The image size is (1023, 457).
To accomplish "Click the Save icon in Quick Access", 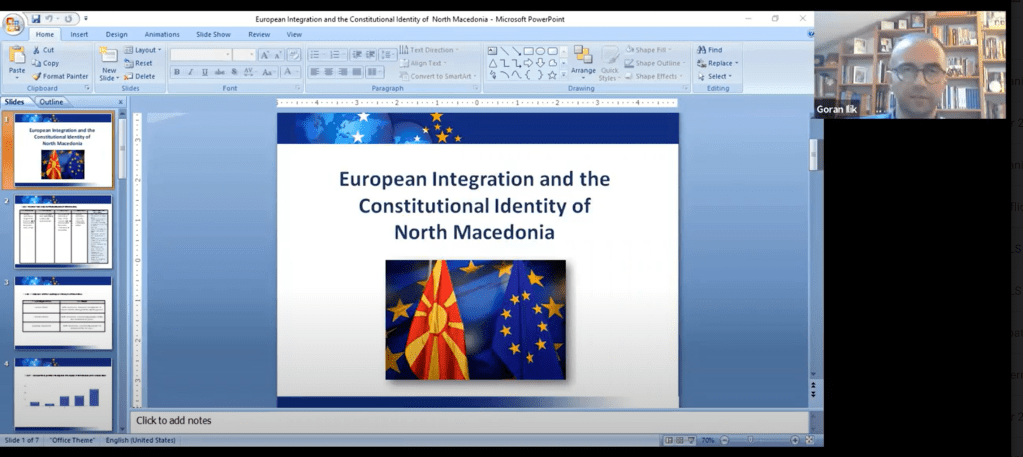I will [x=36, y=19].
